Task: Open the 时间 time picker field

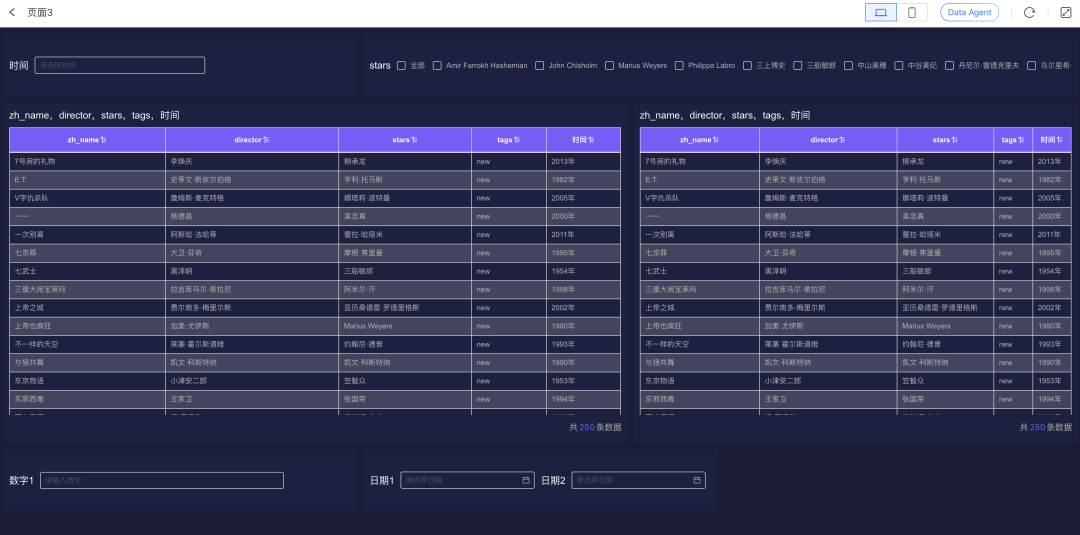Action: (120, 65)
